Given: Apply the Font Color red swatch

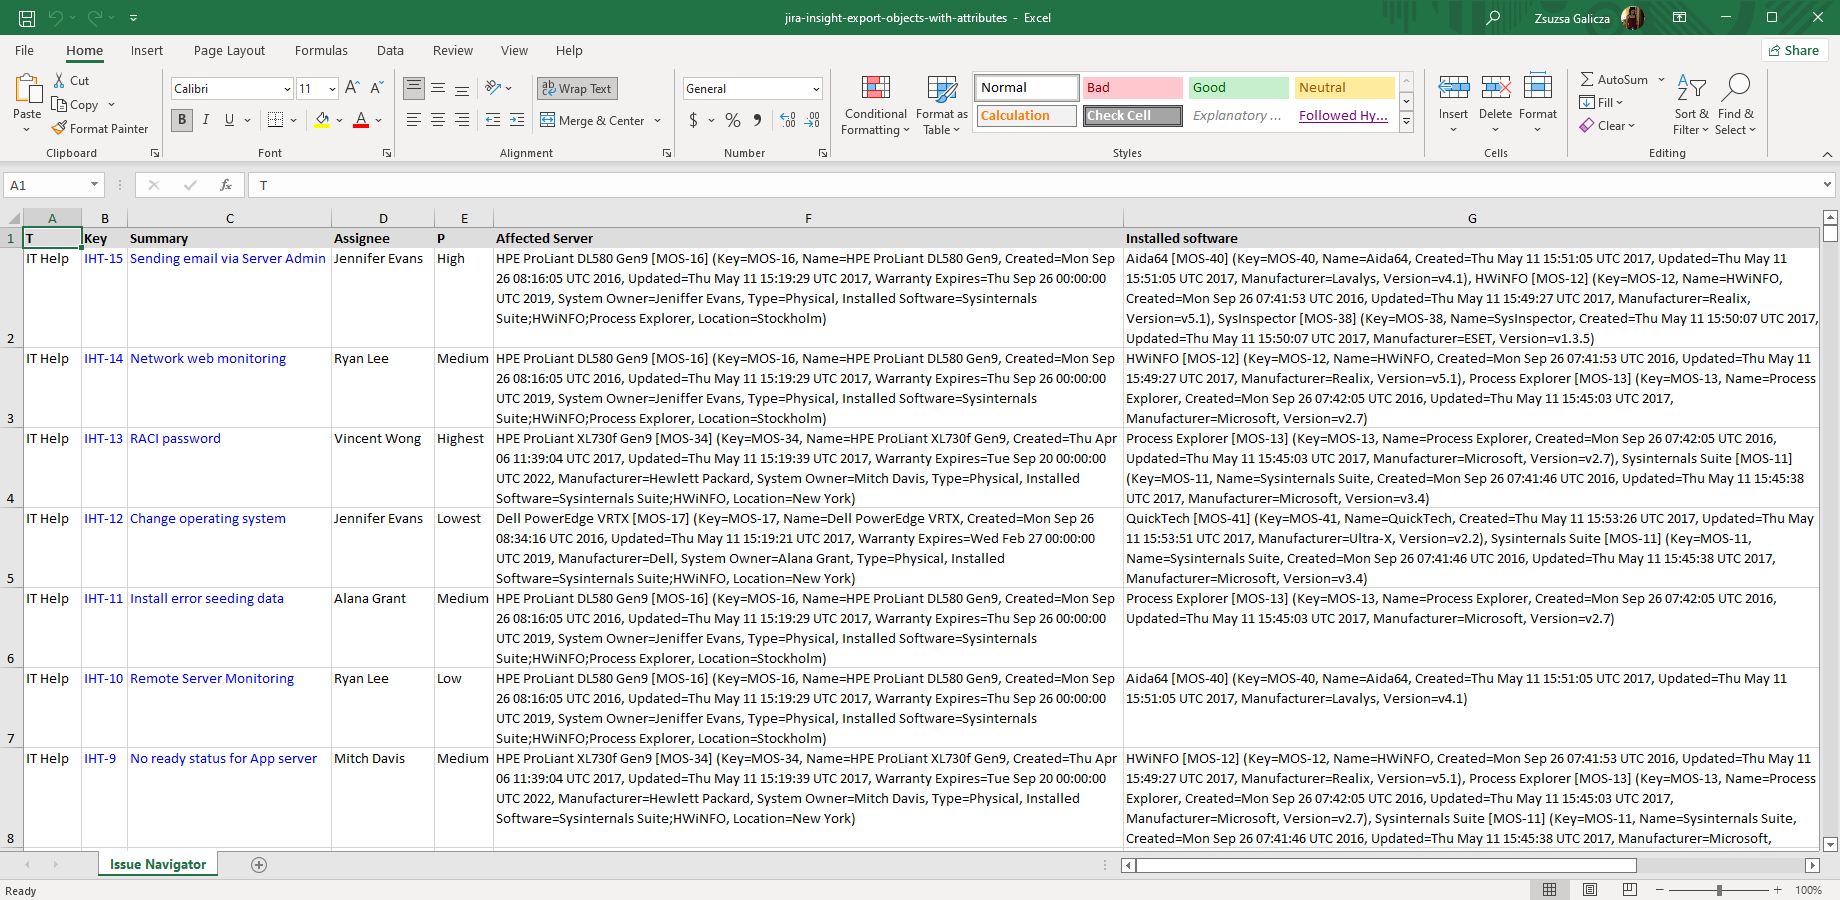Looking at the screenshot, I should (x=361, y=120).
